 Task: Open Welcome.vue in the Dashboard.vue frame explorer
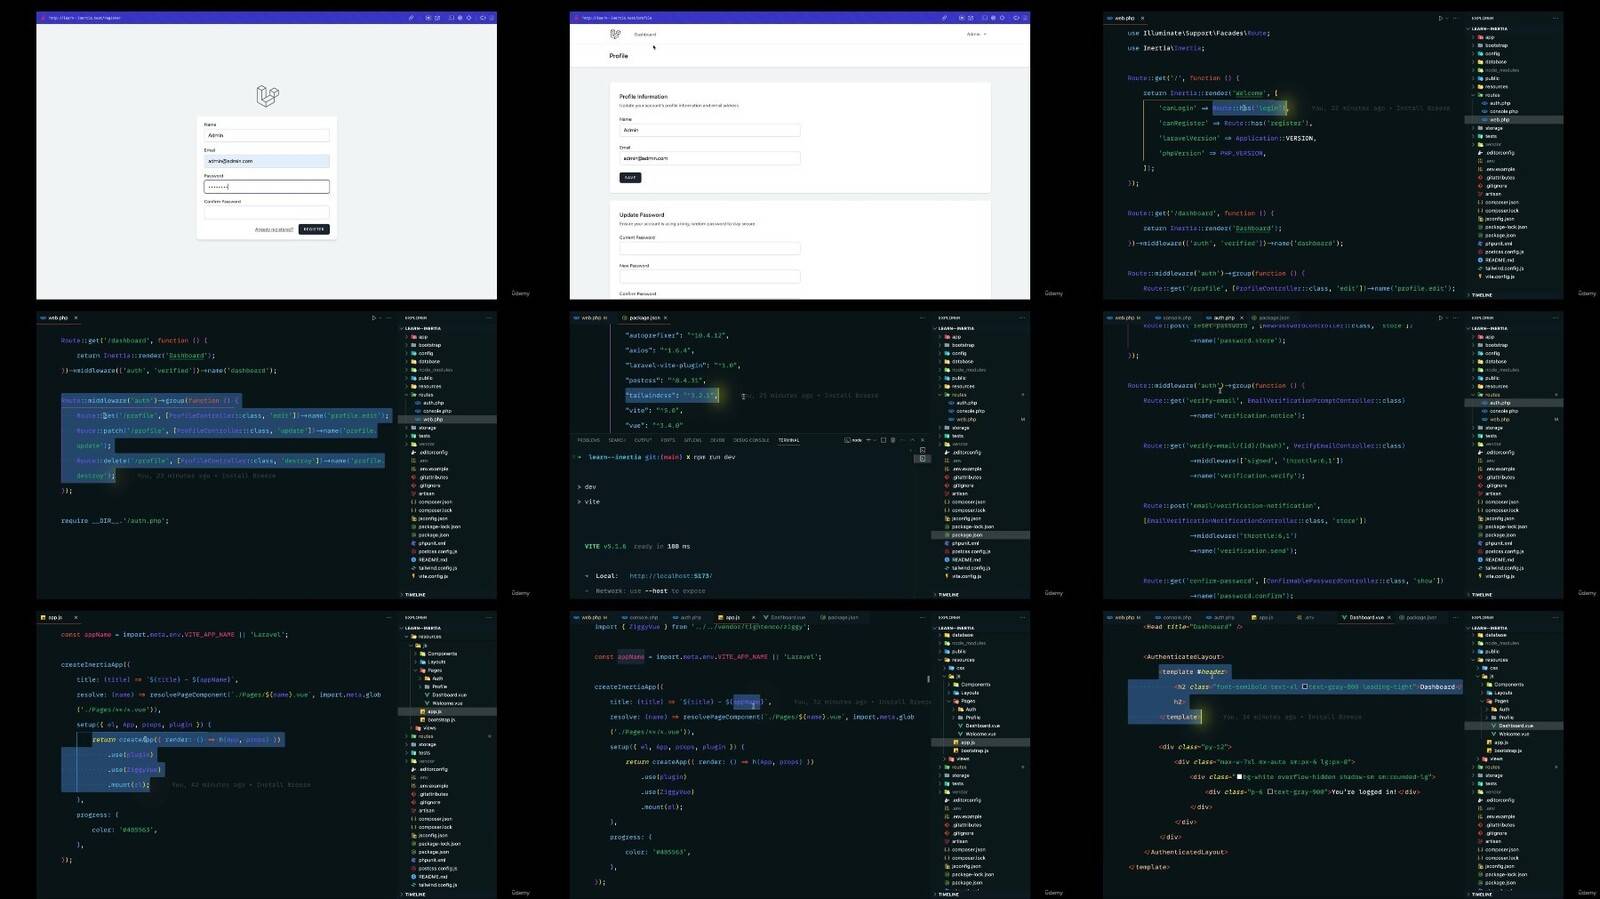coord(1513,734)
